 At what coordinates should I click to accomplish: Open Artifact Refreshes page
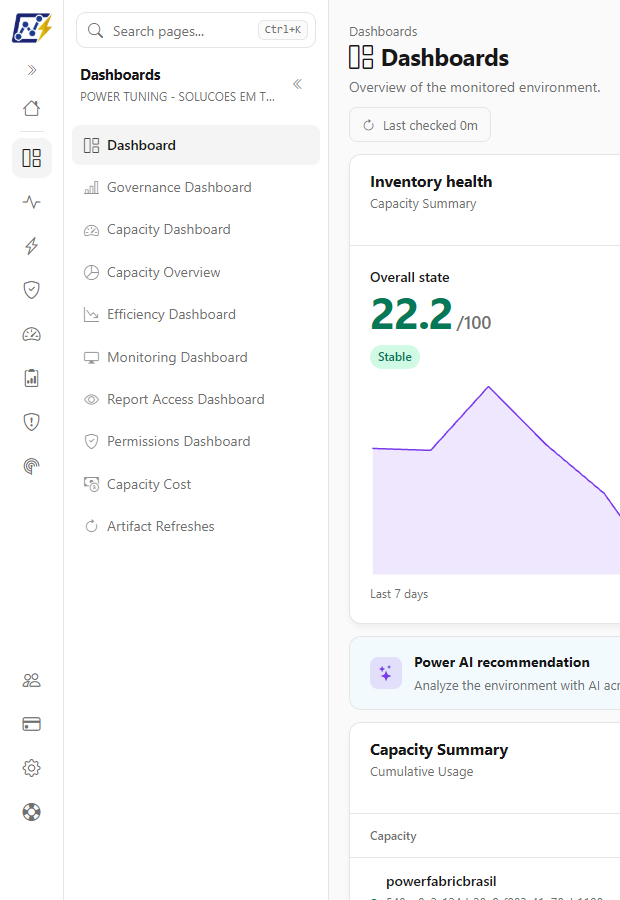coord(196,526)
